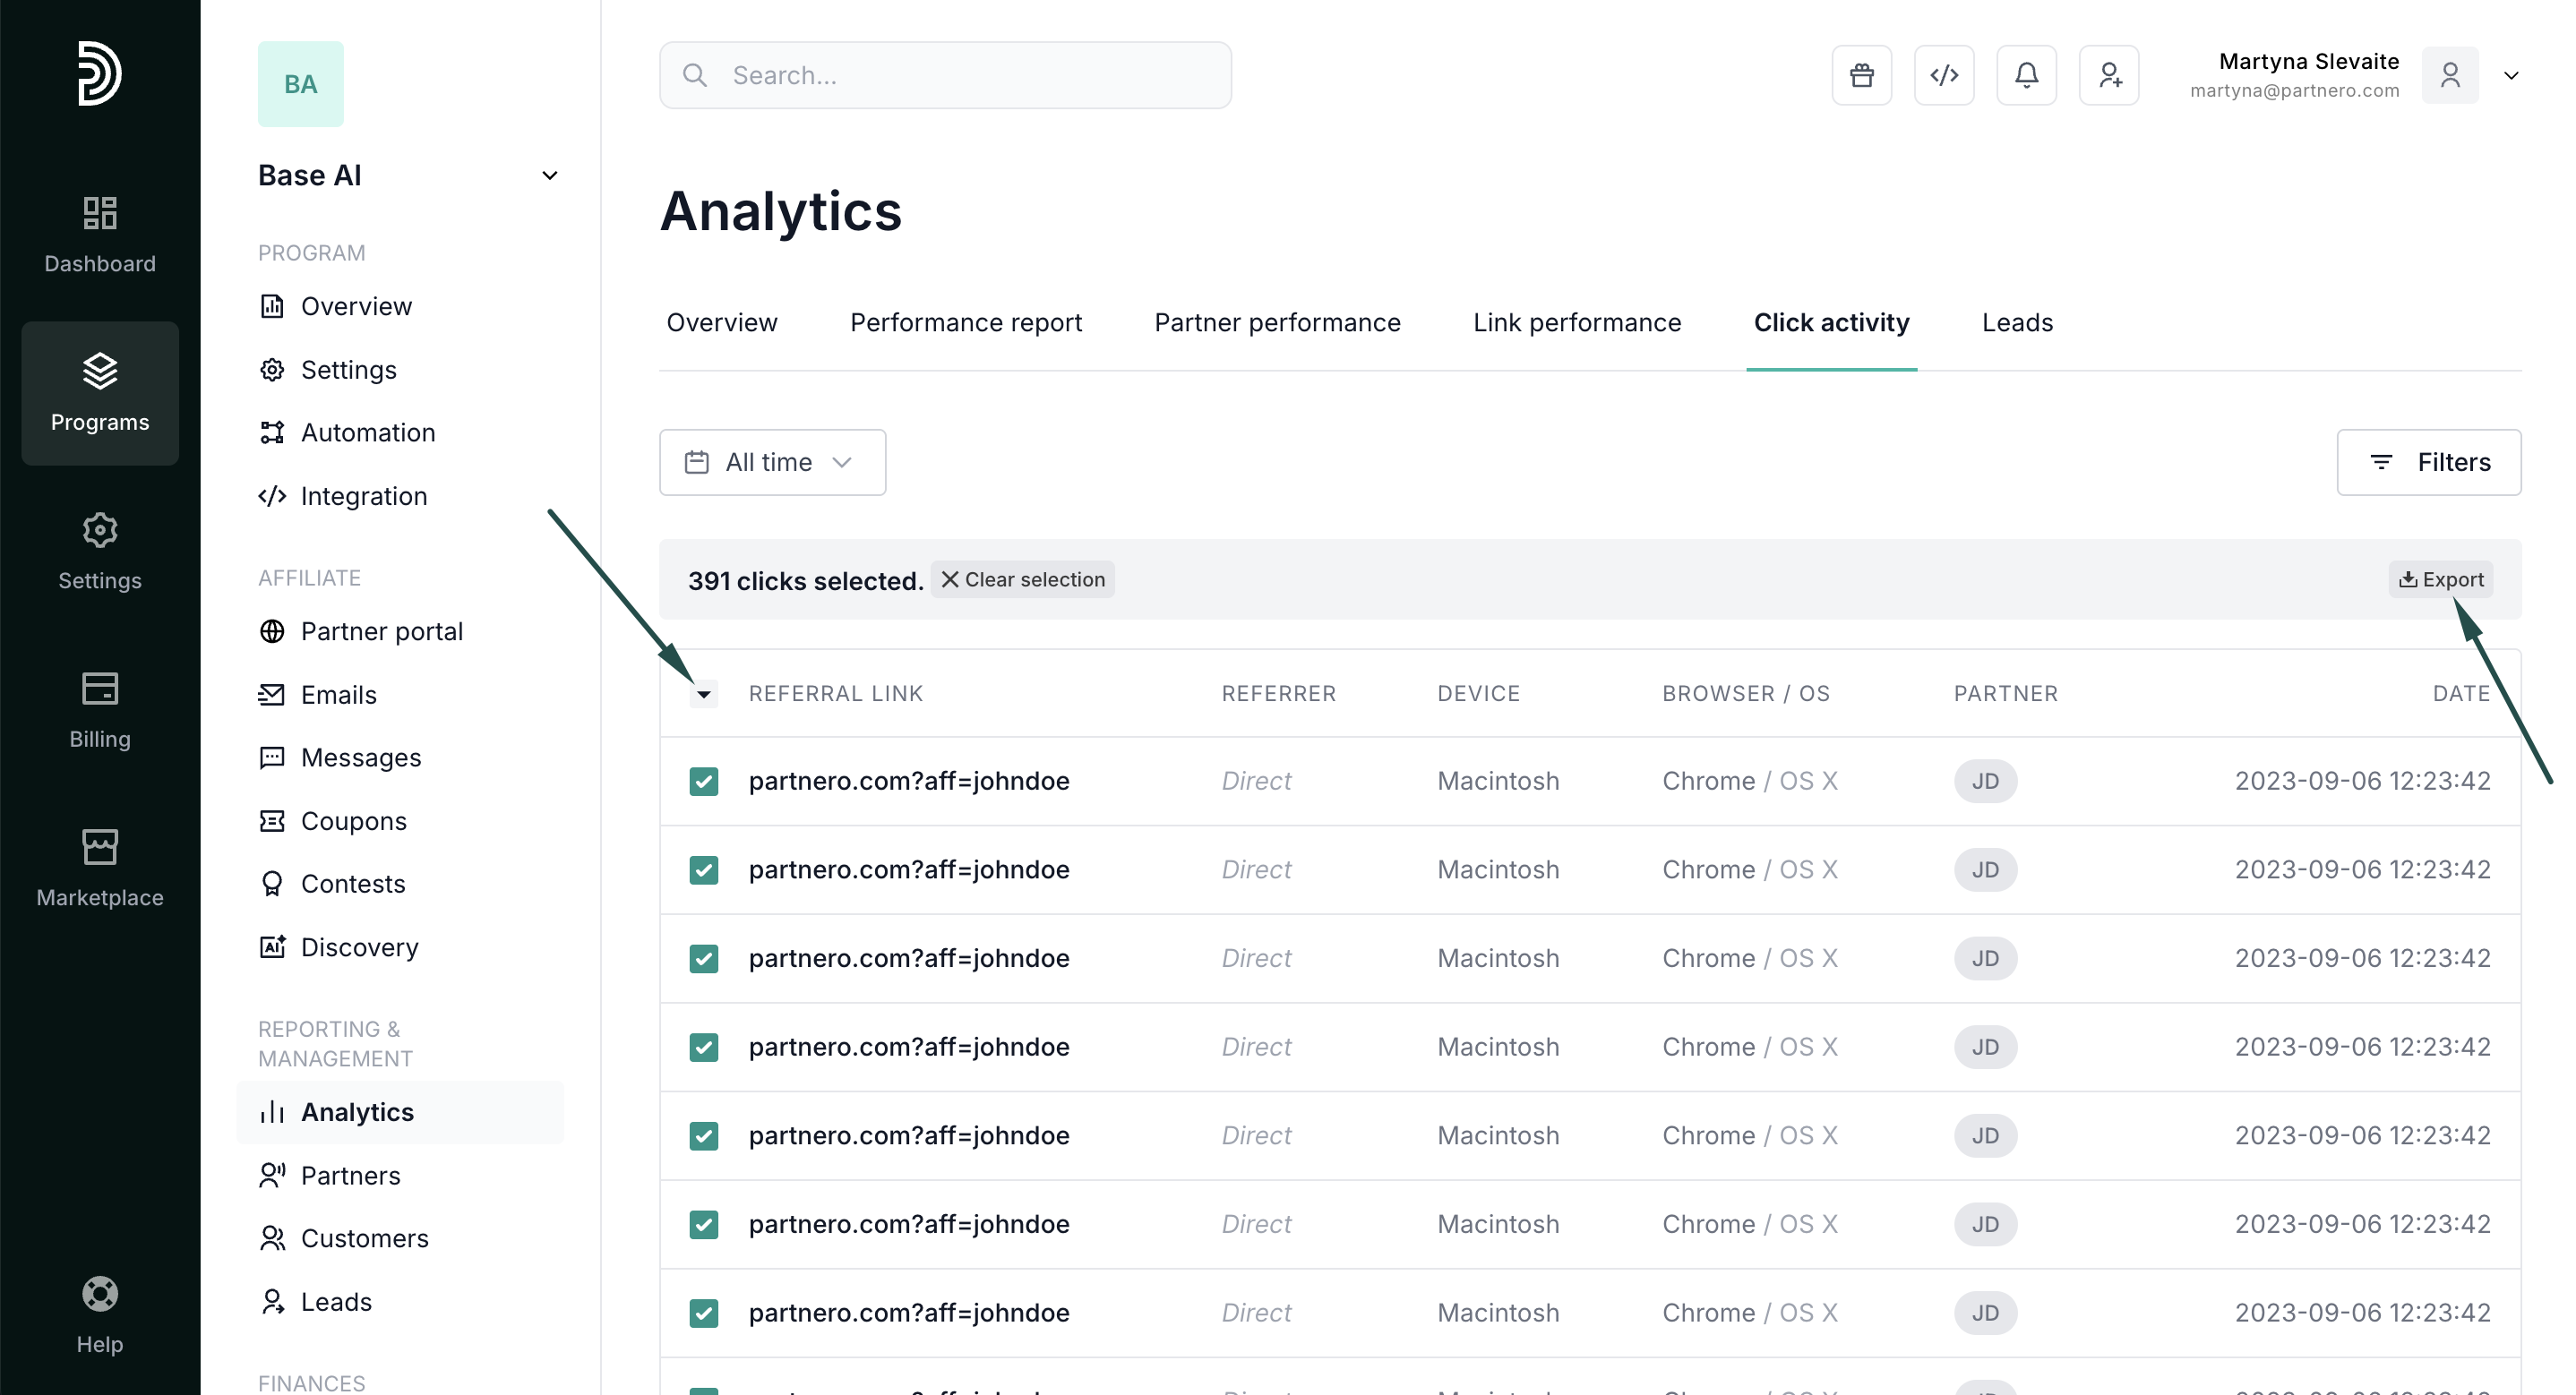Screen dimensions: 2576x1395
Task: Toggle the sixth row checkbox
Action: coord(704,1224)
